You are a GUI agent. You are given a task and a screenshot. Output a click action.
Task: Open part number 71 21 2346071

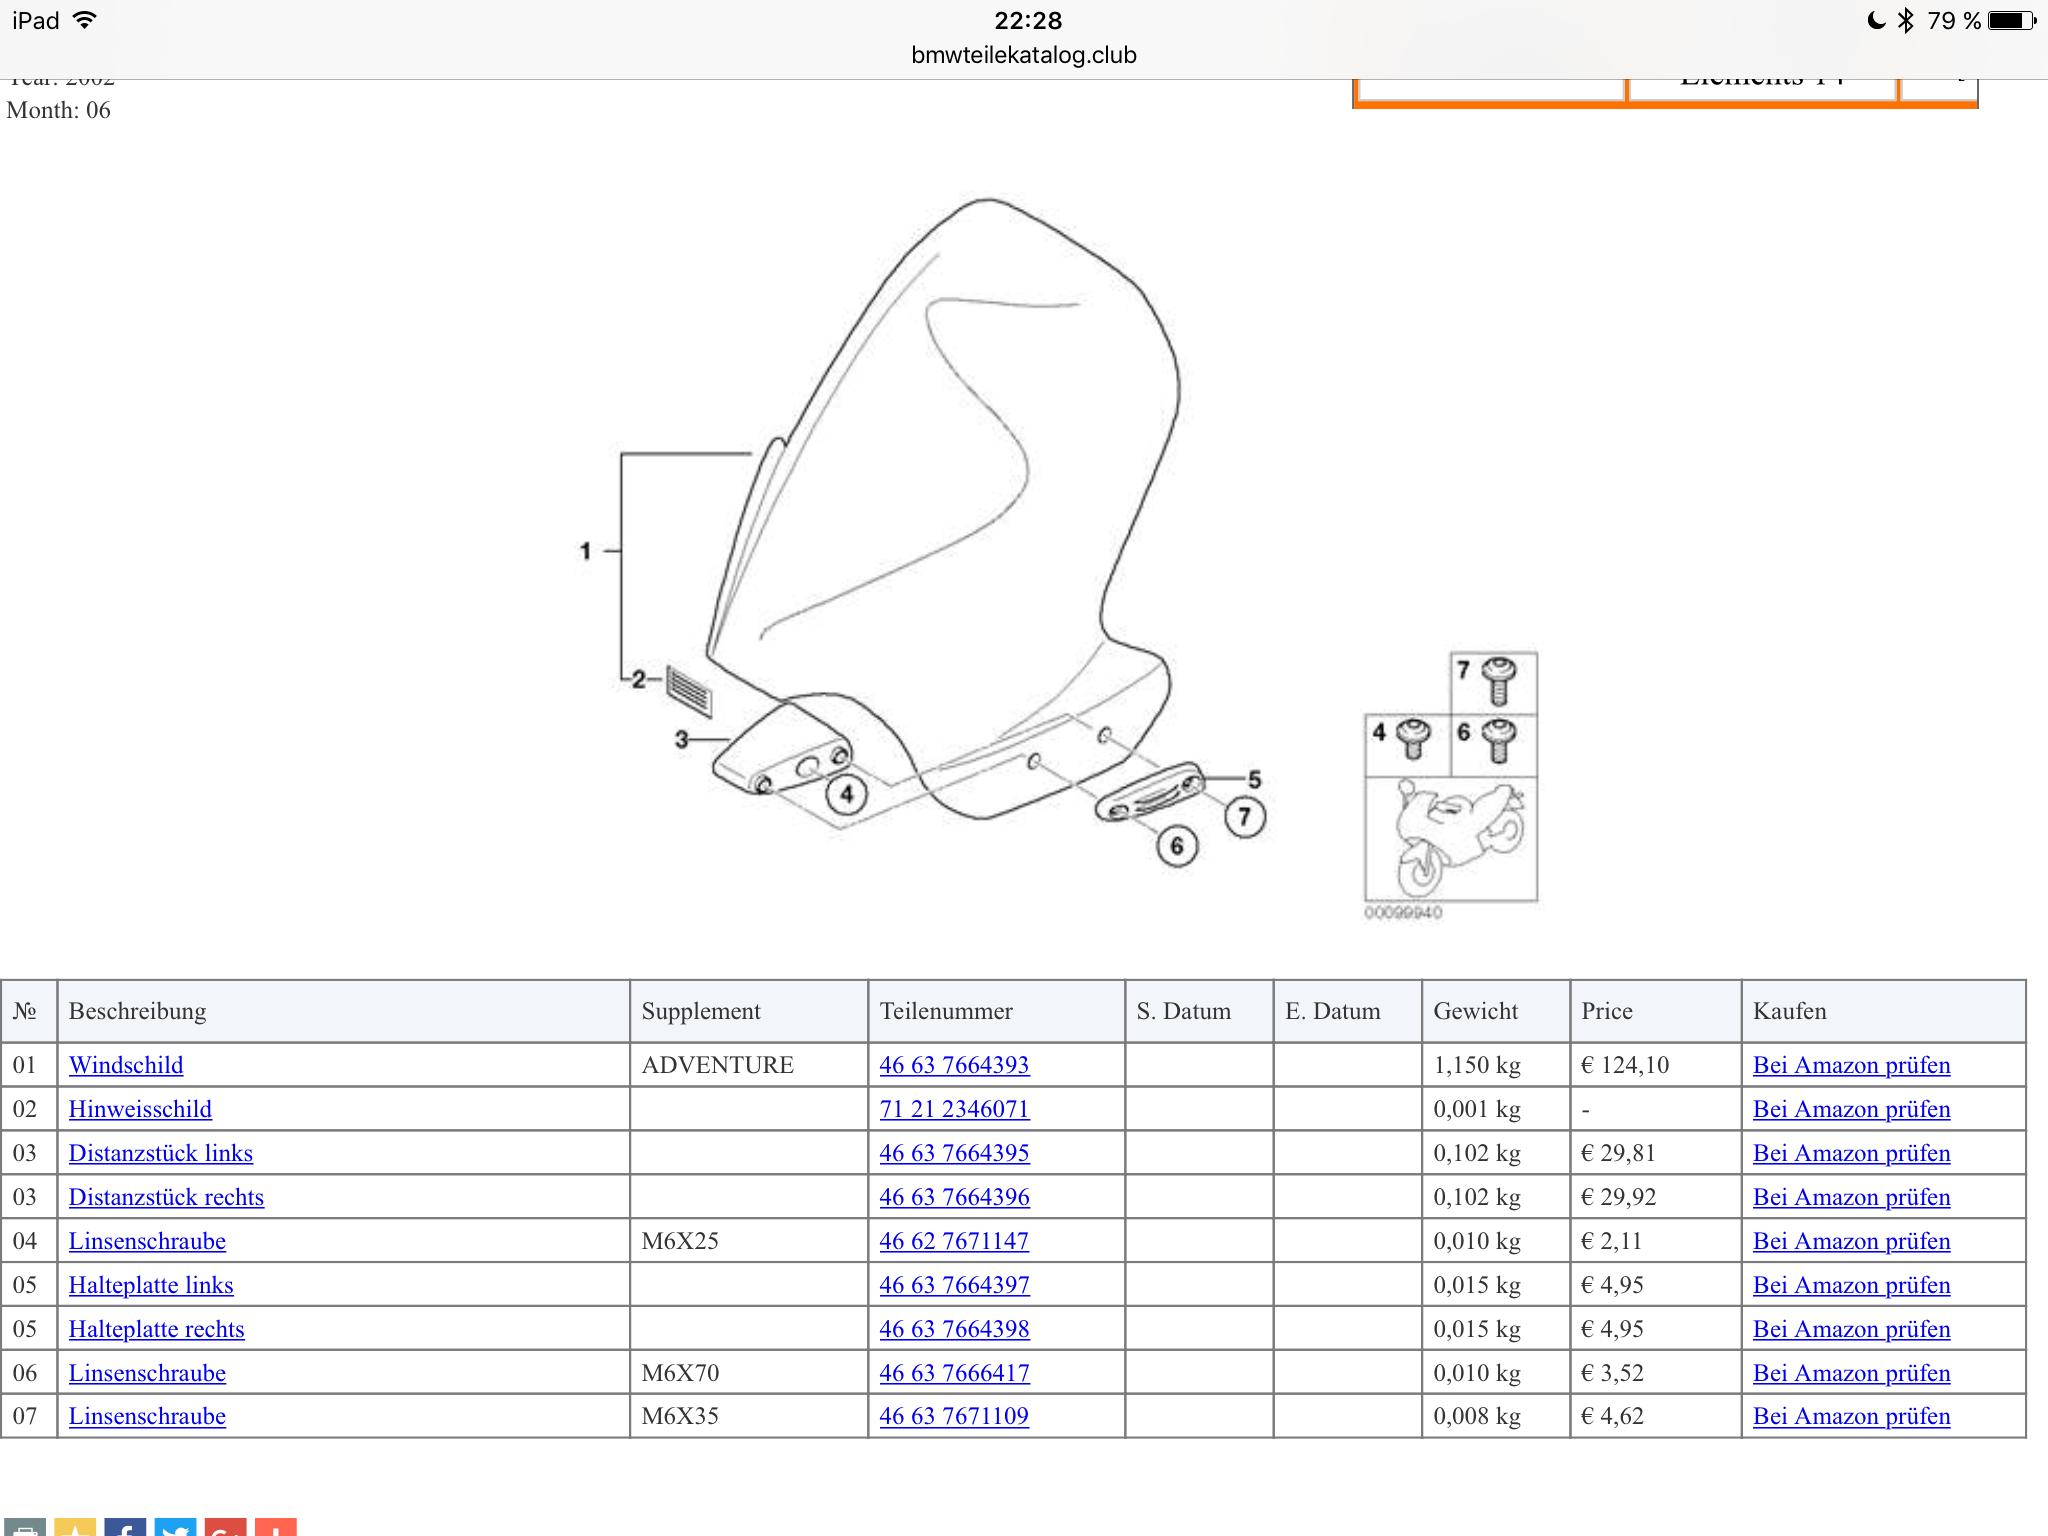tap(954, 1109)
